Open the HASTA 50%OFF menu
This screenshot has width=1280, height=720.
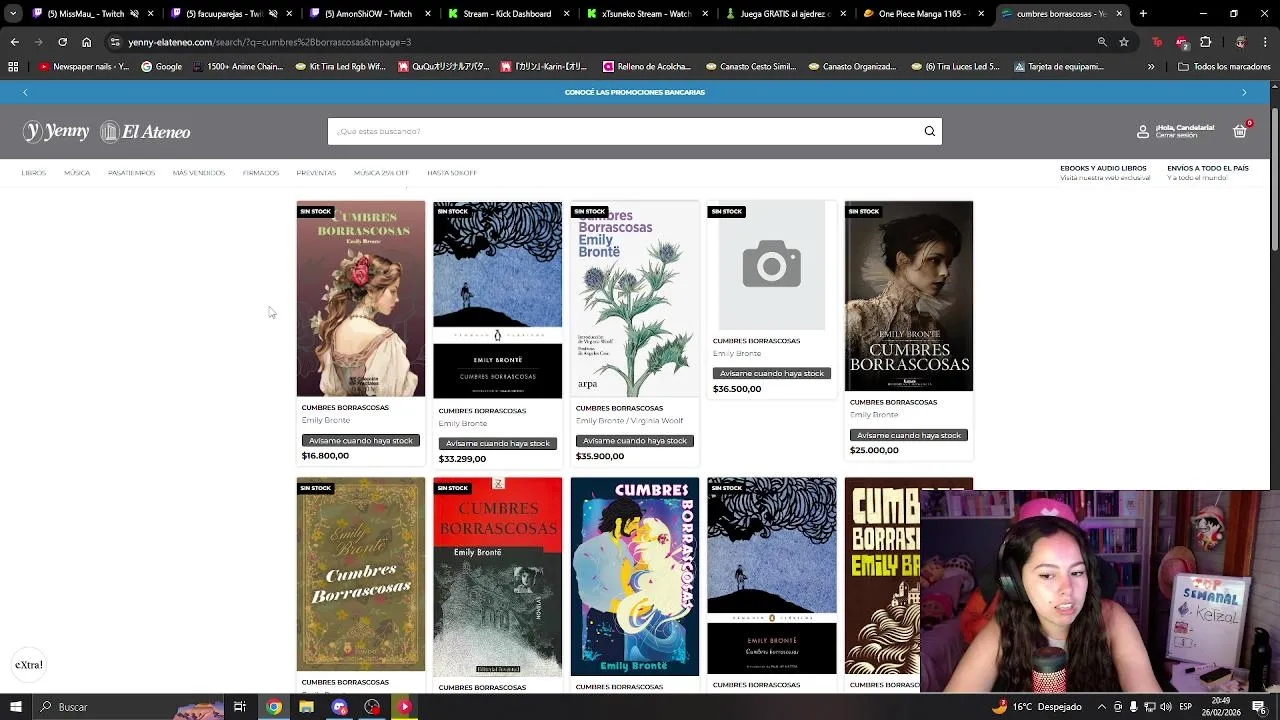click(452, 173)
